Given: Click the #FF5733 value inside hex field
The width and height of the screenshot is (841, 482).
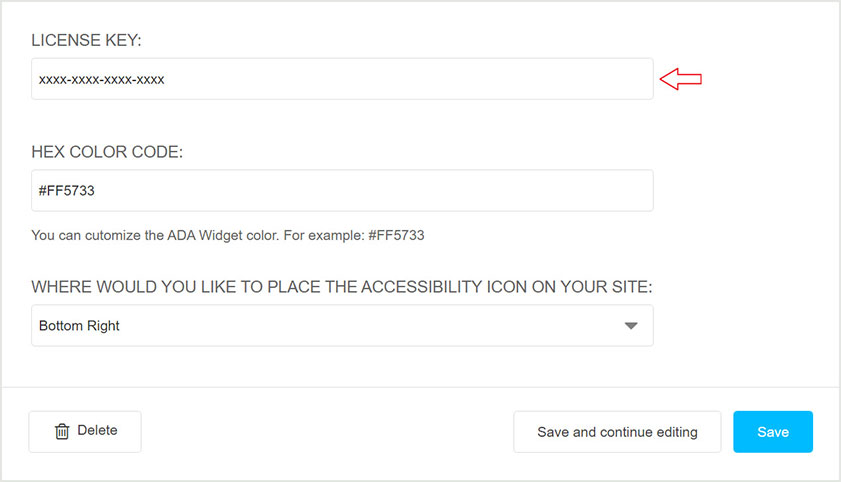Looking at the screenshot, I should coord(67,190).
